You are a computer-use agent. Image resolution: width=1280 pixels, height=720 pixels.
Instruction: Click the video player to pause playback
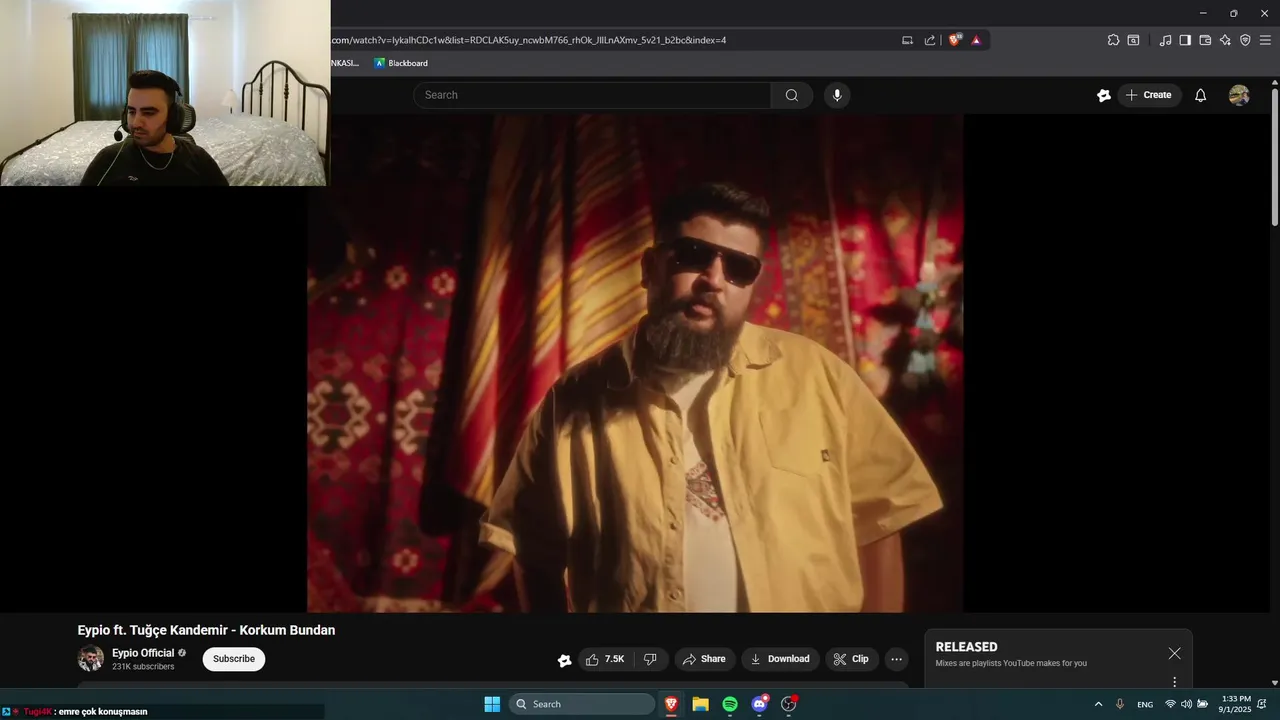(x=635, y=362)
